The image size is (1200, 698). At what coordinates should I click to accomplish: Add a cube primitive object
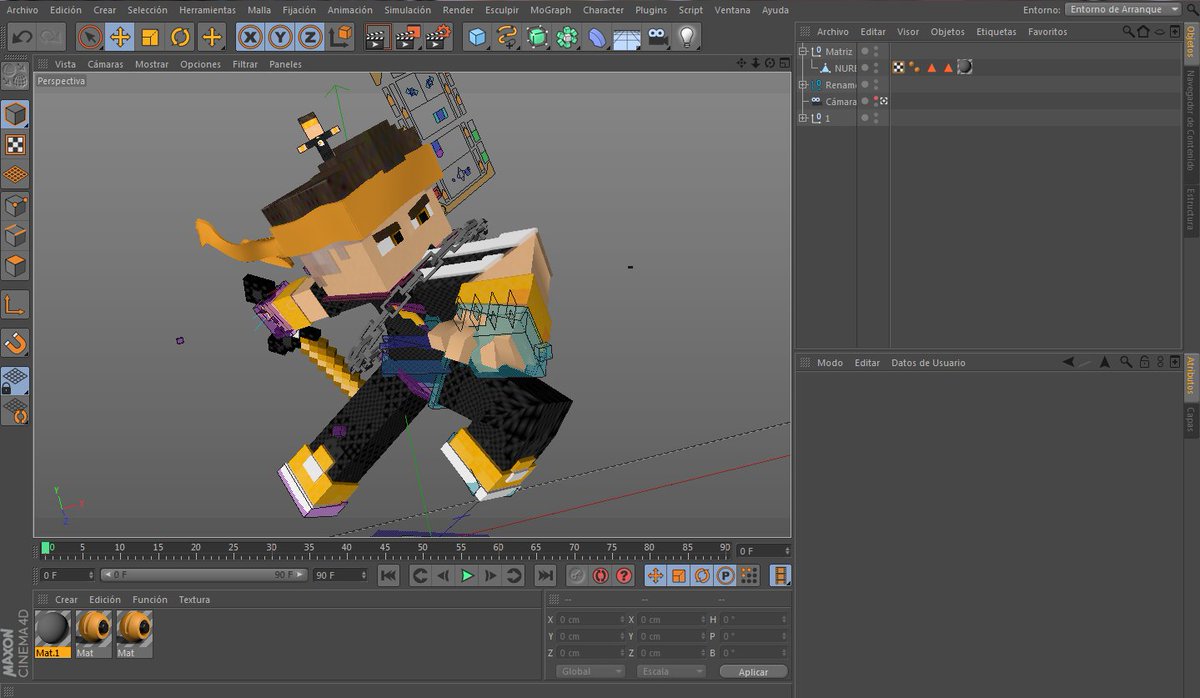tap(477, 38)
